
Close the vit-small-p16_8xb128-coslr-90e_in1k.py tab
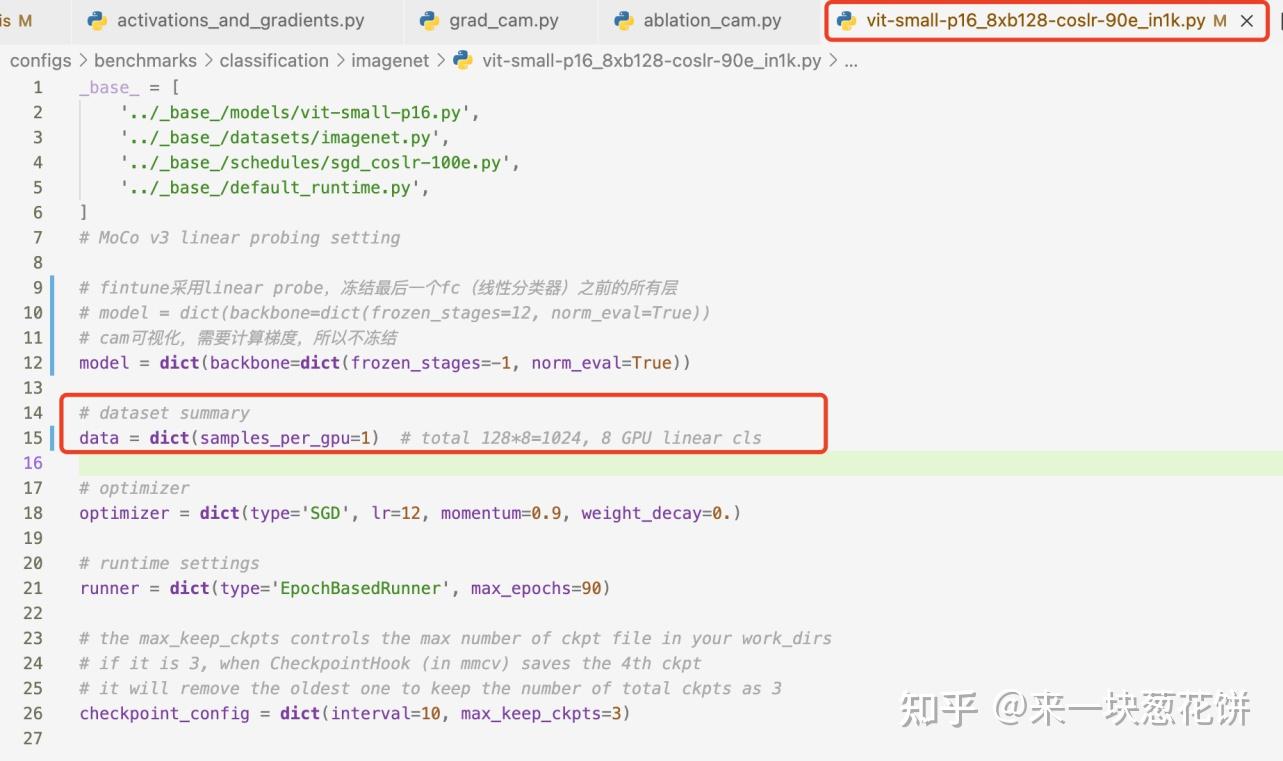(1246, 21)
